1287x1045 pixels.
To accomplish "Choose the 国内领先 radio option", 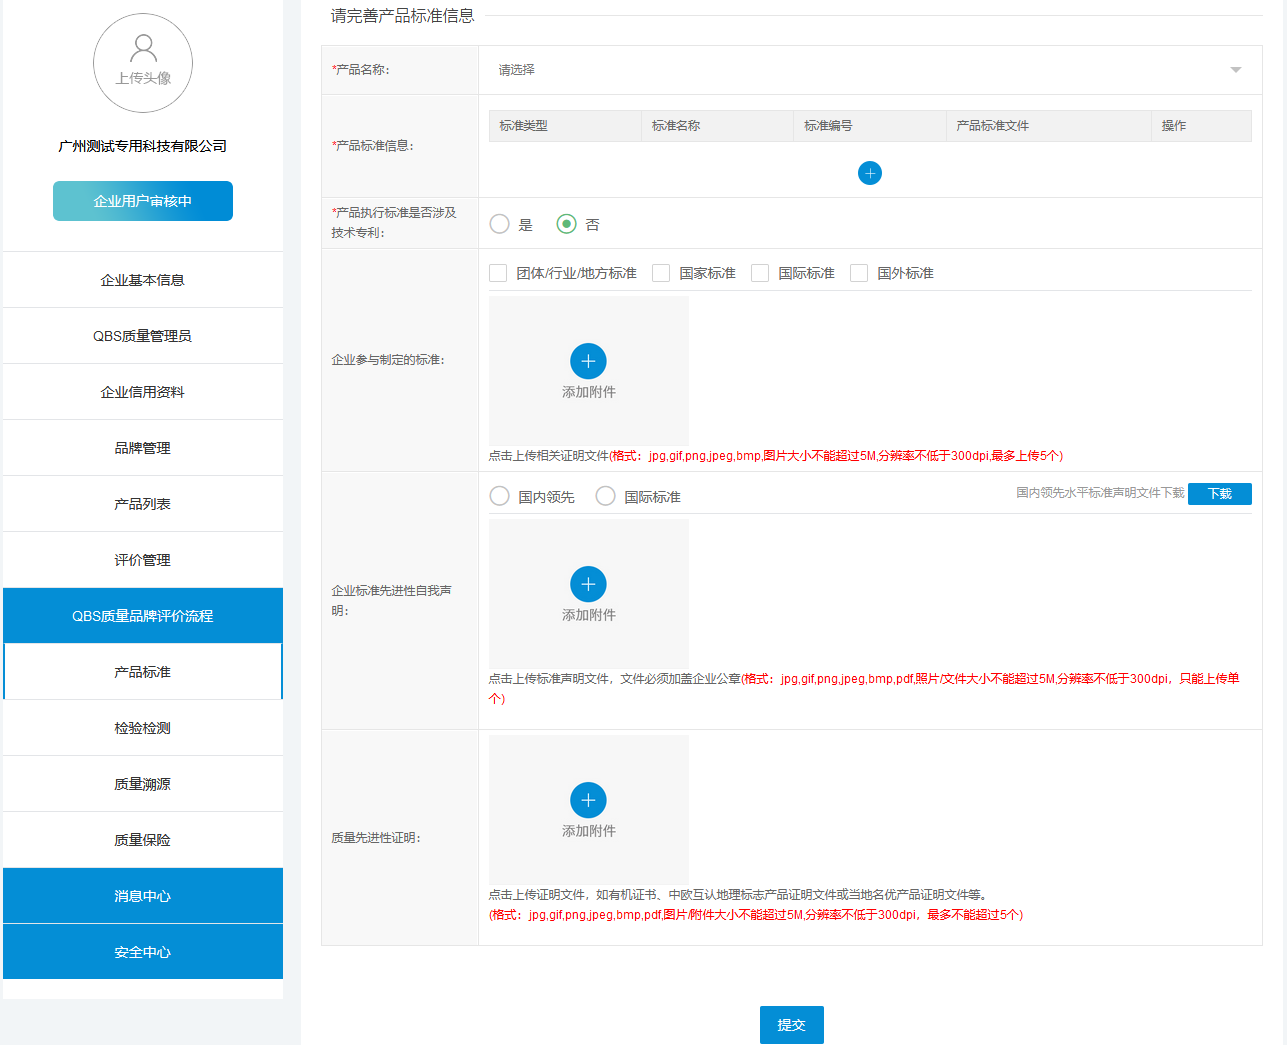I will (500, 496).
